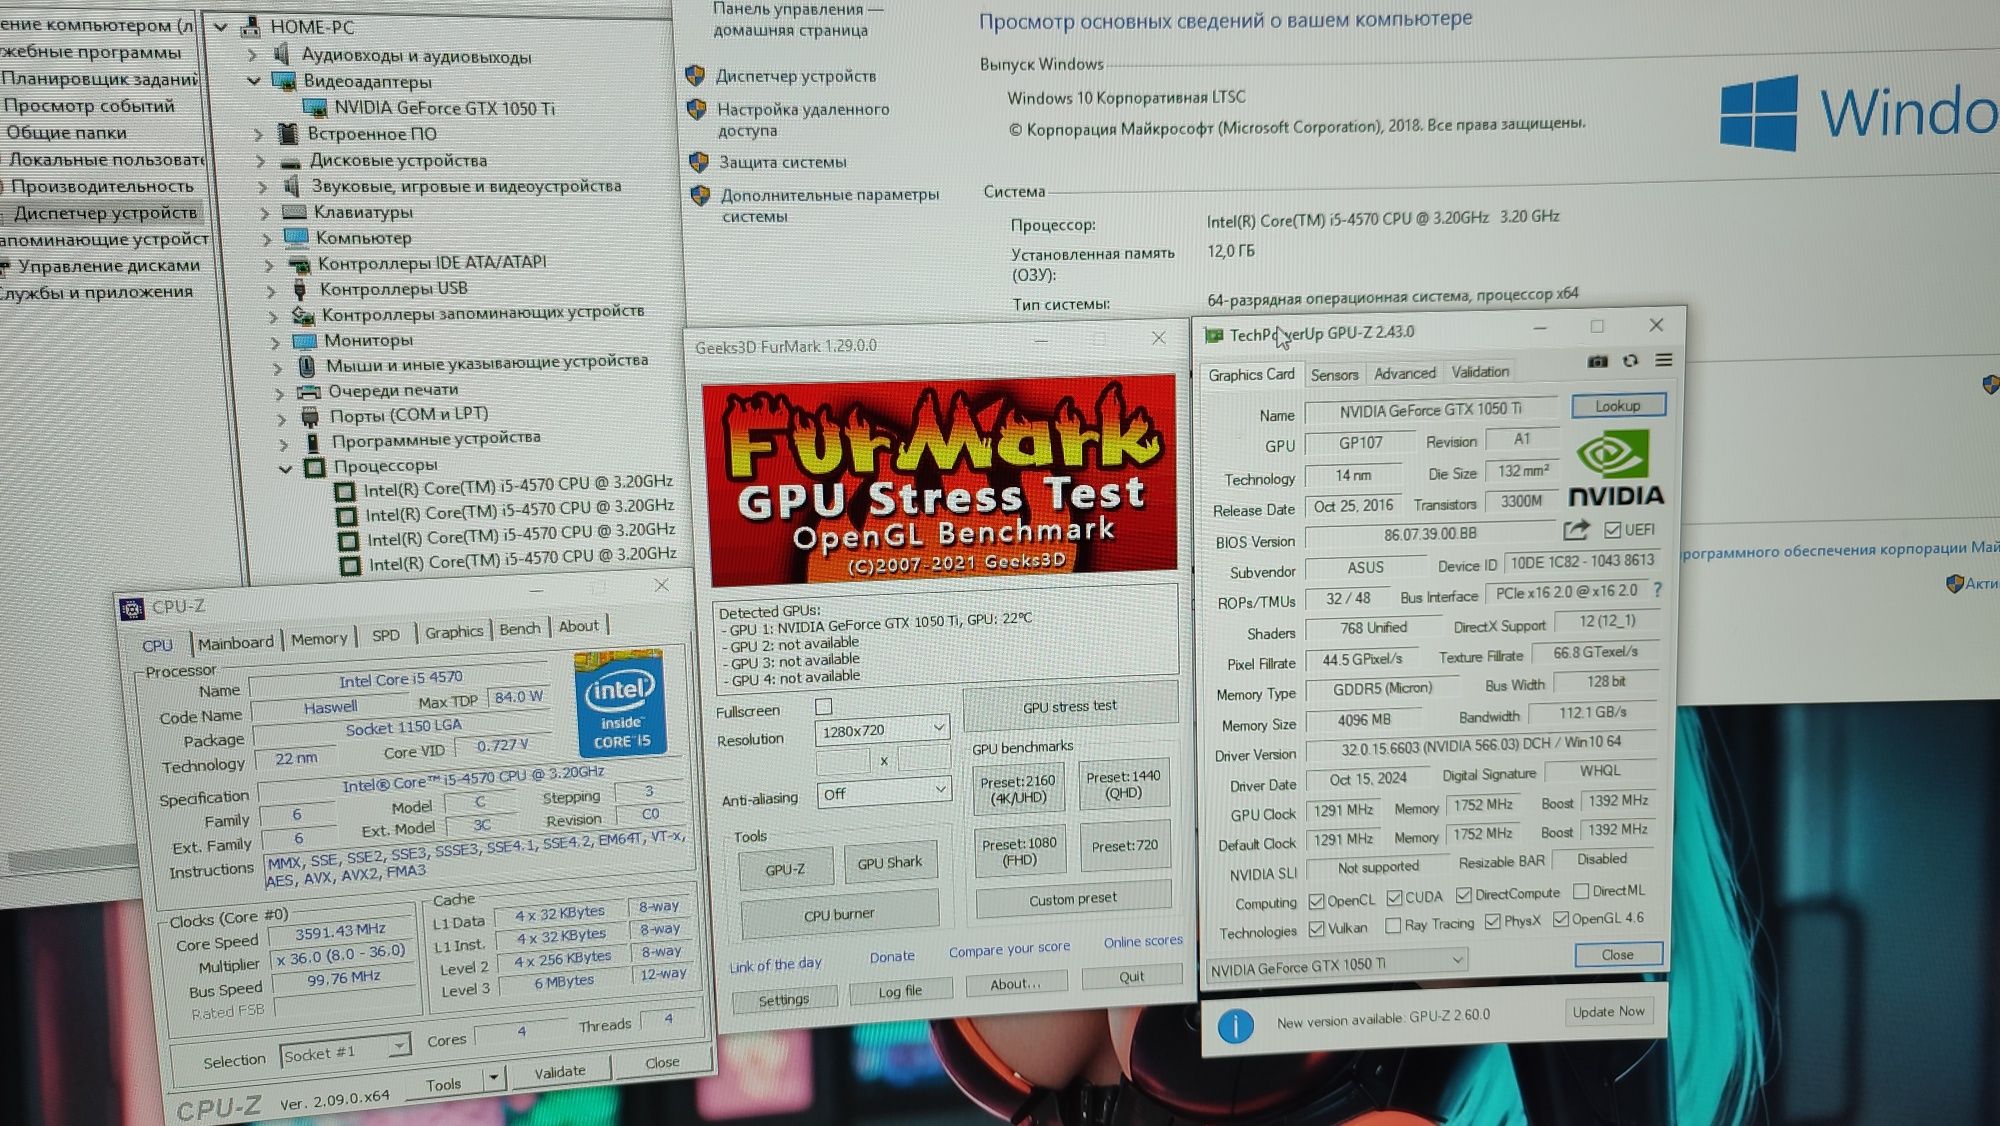Toggle the DirectCompute checkbox

point(1464,894)
